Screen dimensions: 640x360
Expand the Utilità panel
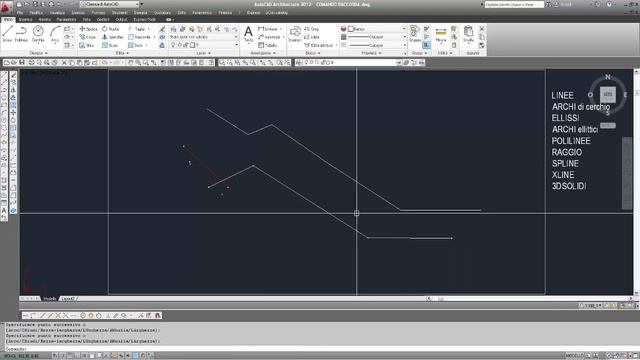(444, 53)
